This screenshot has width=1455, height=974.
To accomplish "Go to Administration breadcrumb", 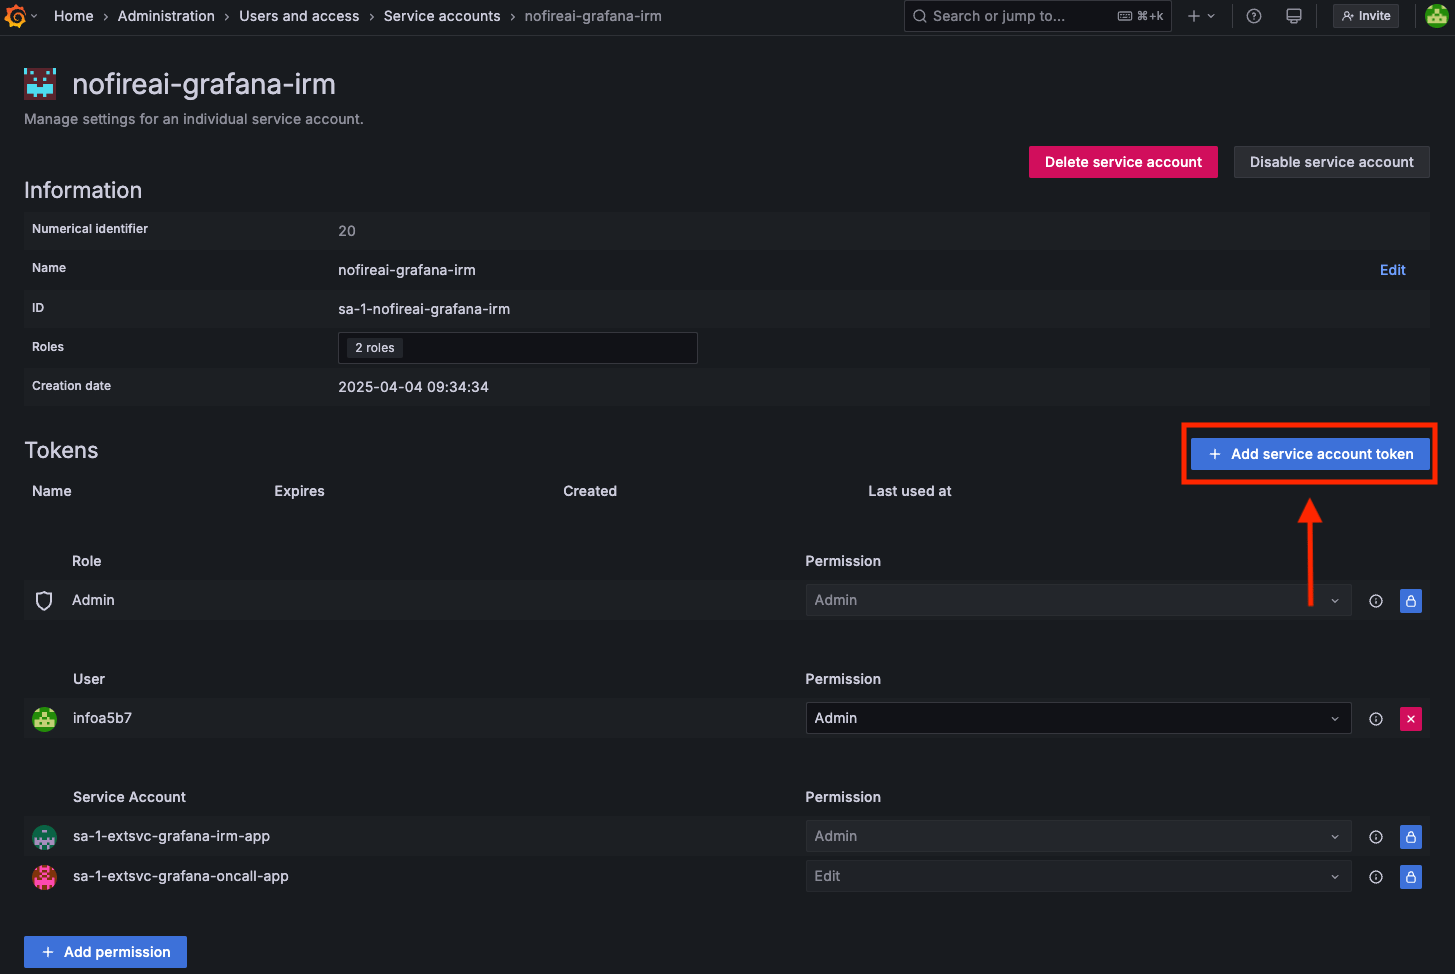I will (x=166, y=16).
